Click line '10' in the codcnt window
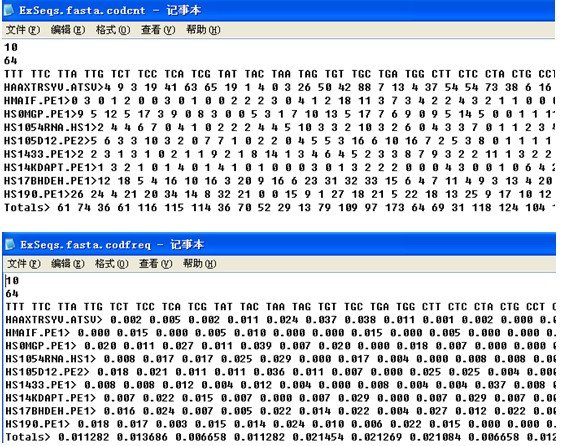The image size is (561, 446). point(11,47)
